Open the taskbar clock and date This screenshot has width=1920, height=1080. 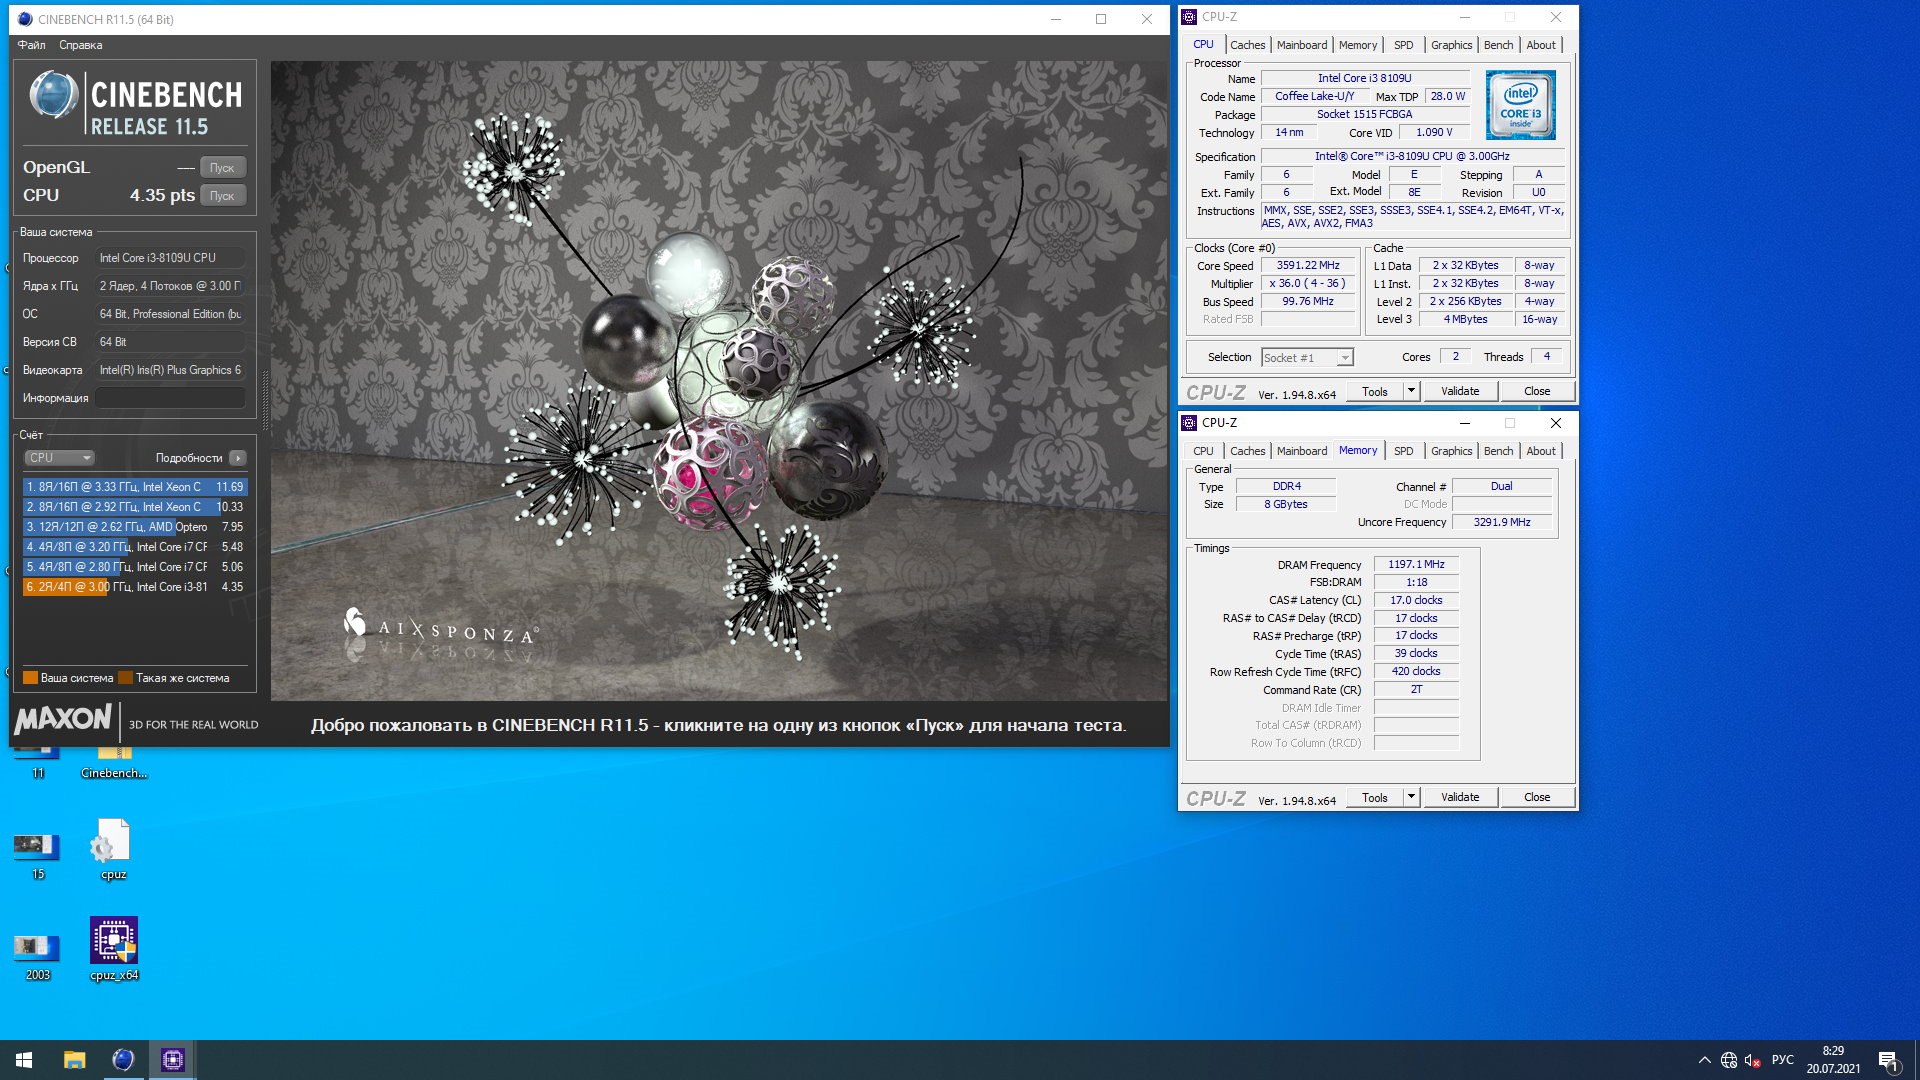coord(1833,1060)
